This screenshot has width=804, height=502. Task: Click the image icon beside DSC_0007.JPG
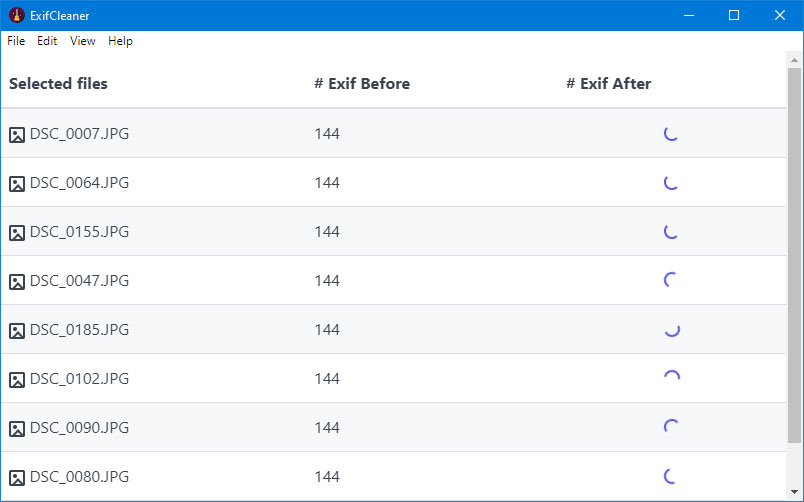[x=17, y=135]
